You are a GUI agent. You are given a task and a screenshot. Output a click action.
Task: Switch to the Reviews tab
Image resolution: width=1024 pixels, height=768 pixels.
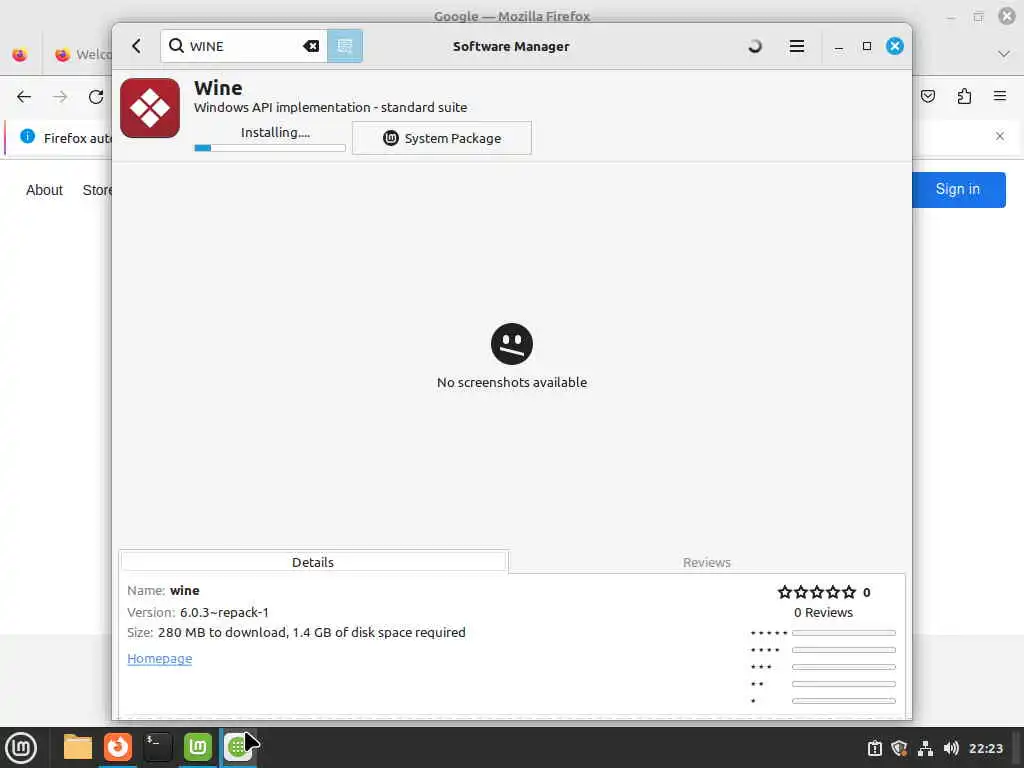click(707, 562)
